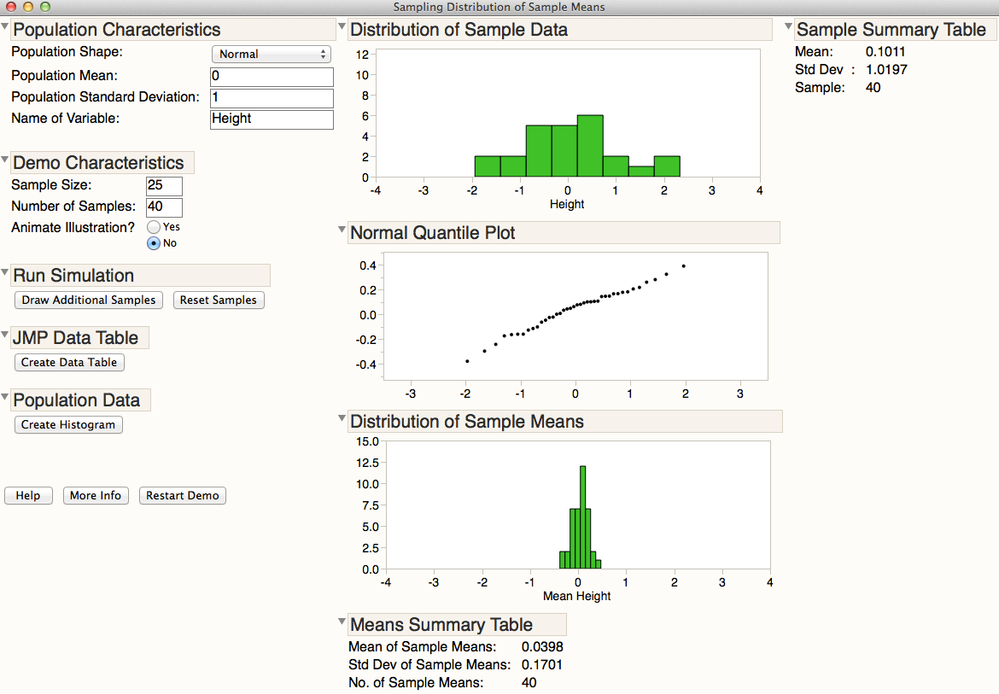Screen dimensions: 999x694
Task: Collapse the Distribution of Sample Means panel
Action: tap(342, 421)
